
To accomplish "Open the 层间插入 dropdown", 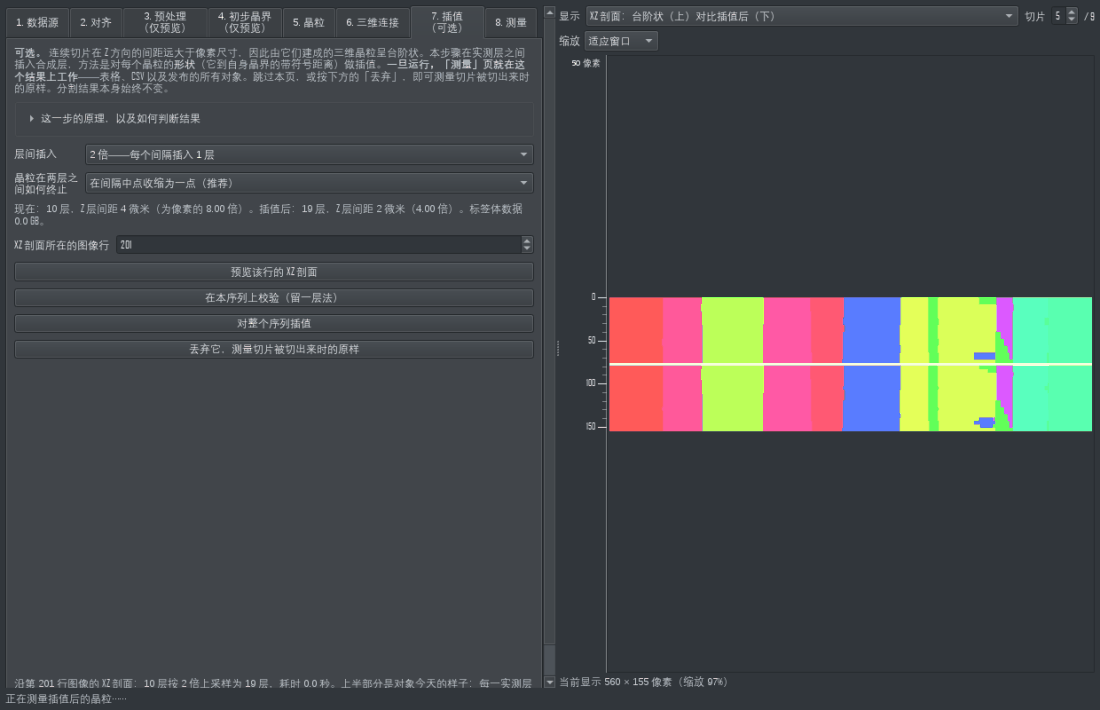I will point(309,154).
